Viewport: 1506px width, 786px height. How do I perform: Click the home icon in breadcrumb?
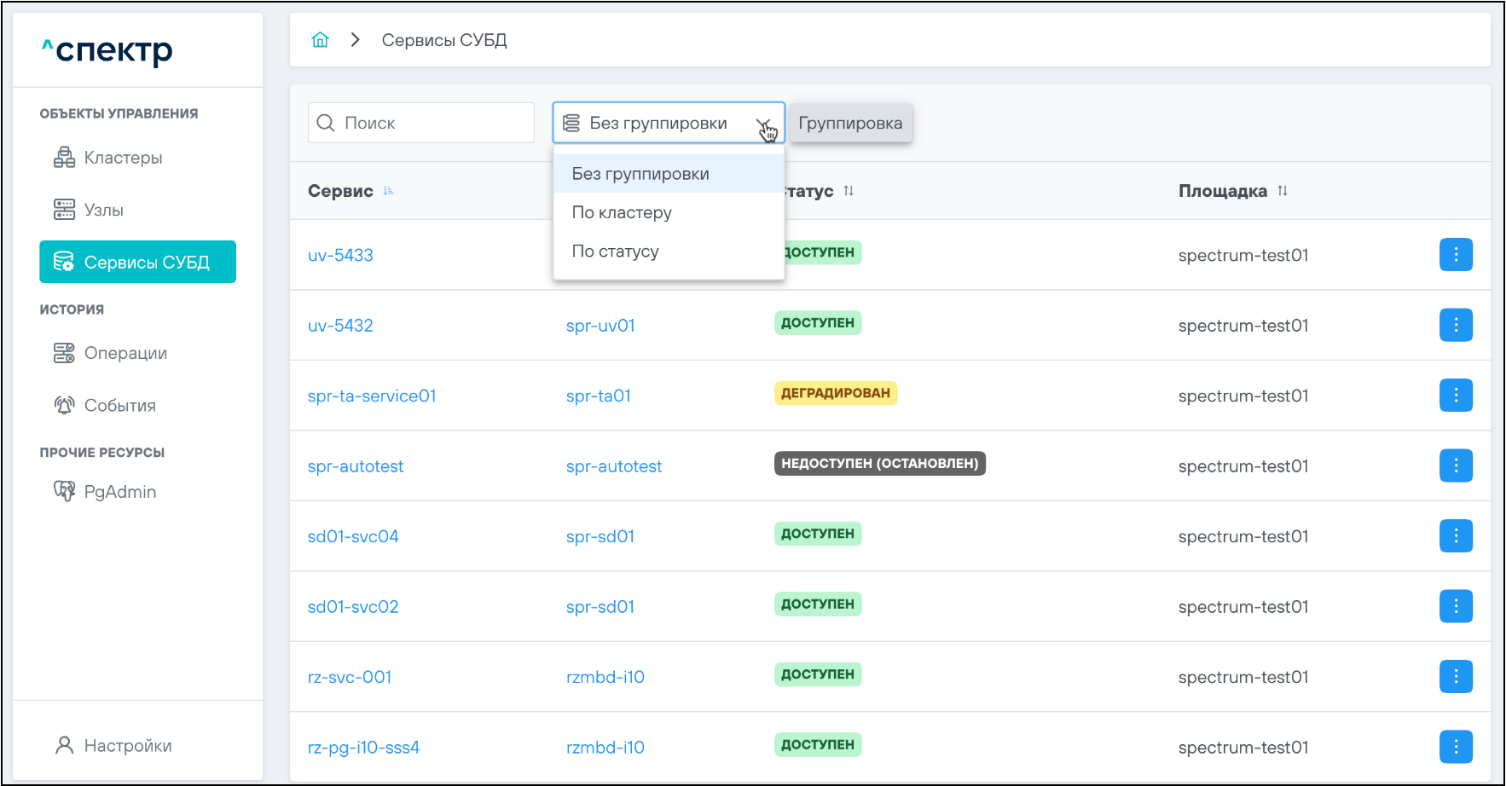point(320,41)
